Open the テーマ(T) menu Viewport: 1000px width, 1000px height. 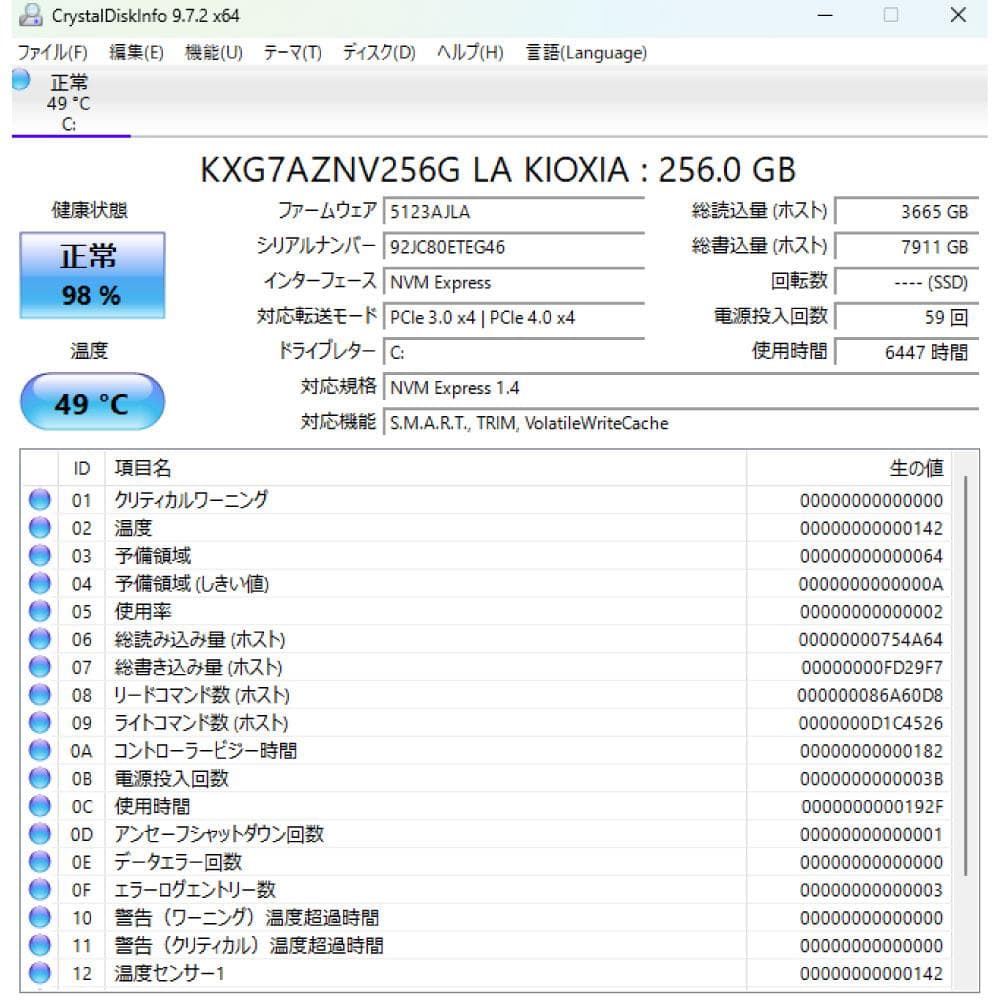(292, 52)
